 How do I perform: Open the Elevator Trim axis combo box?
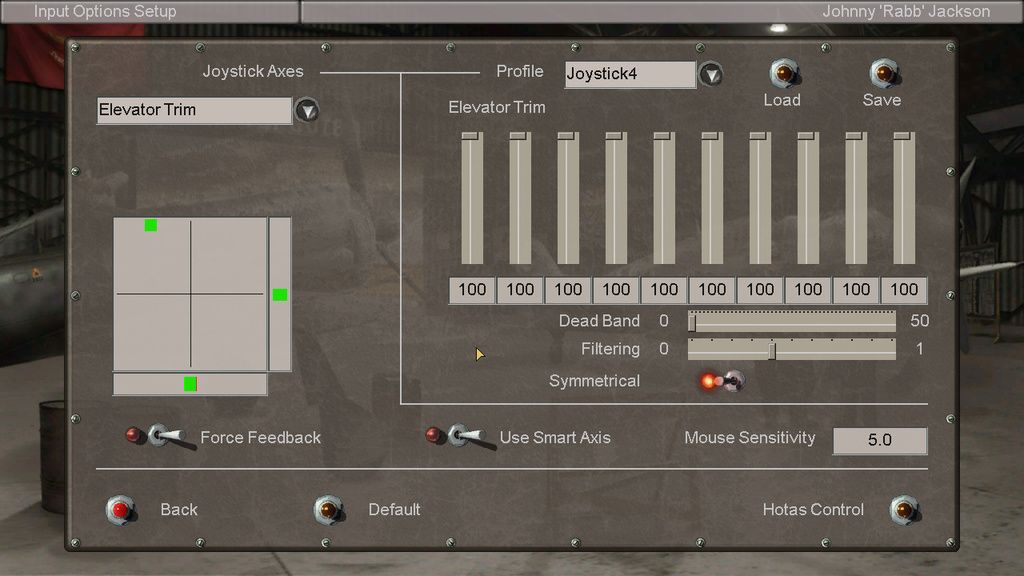194,110
